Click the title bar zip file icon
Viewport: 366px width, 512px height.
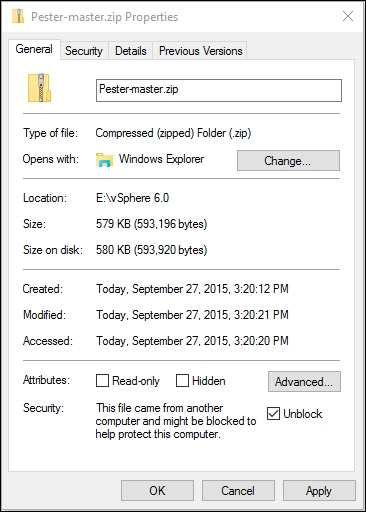[18, 16]
